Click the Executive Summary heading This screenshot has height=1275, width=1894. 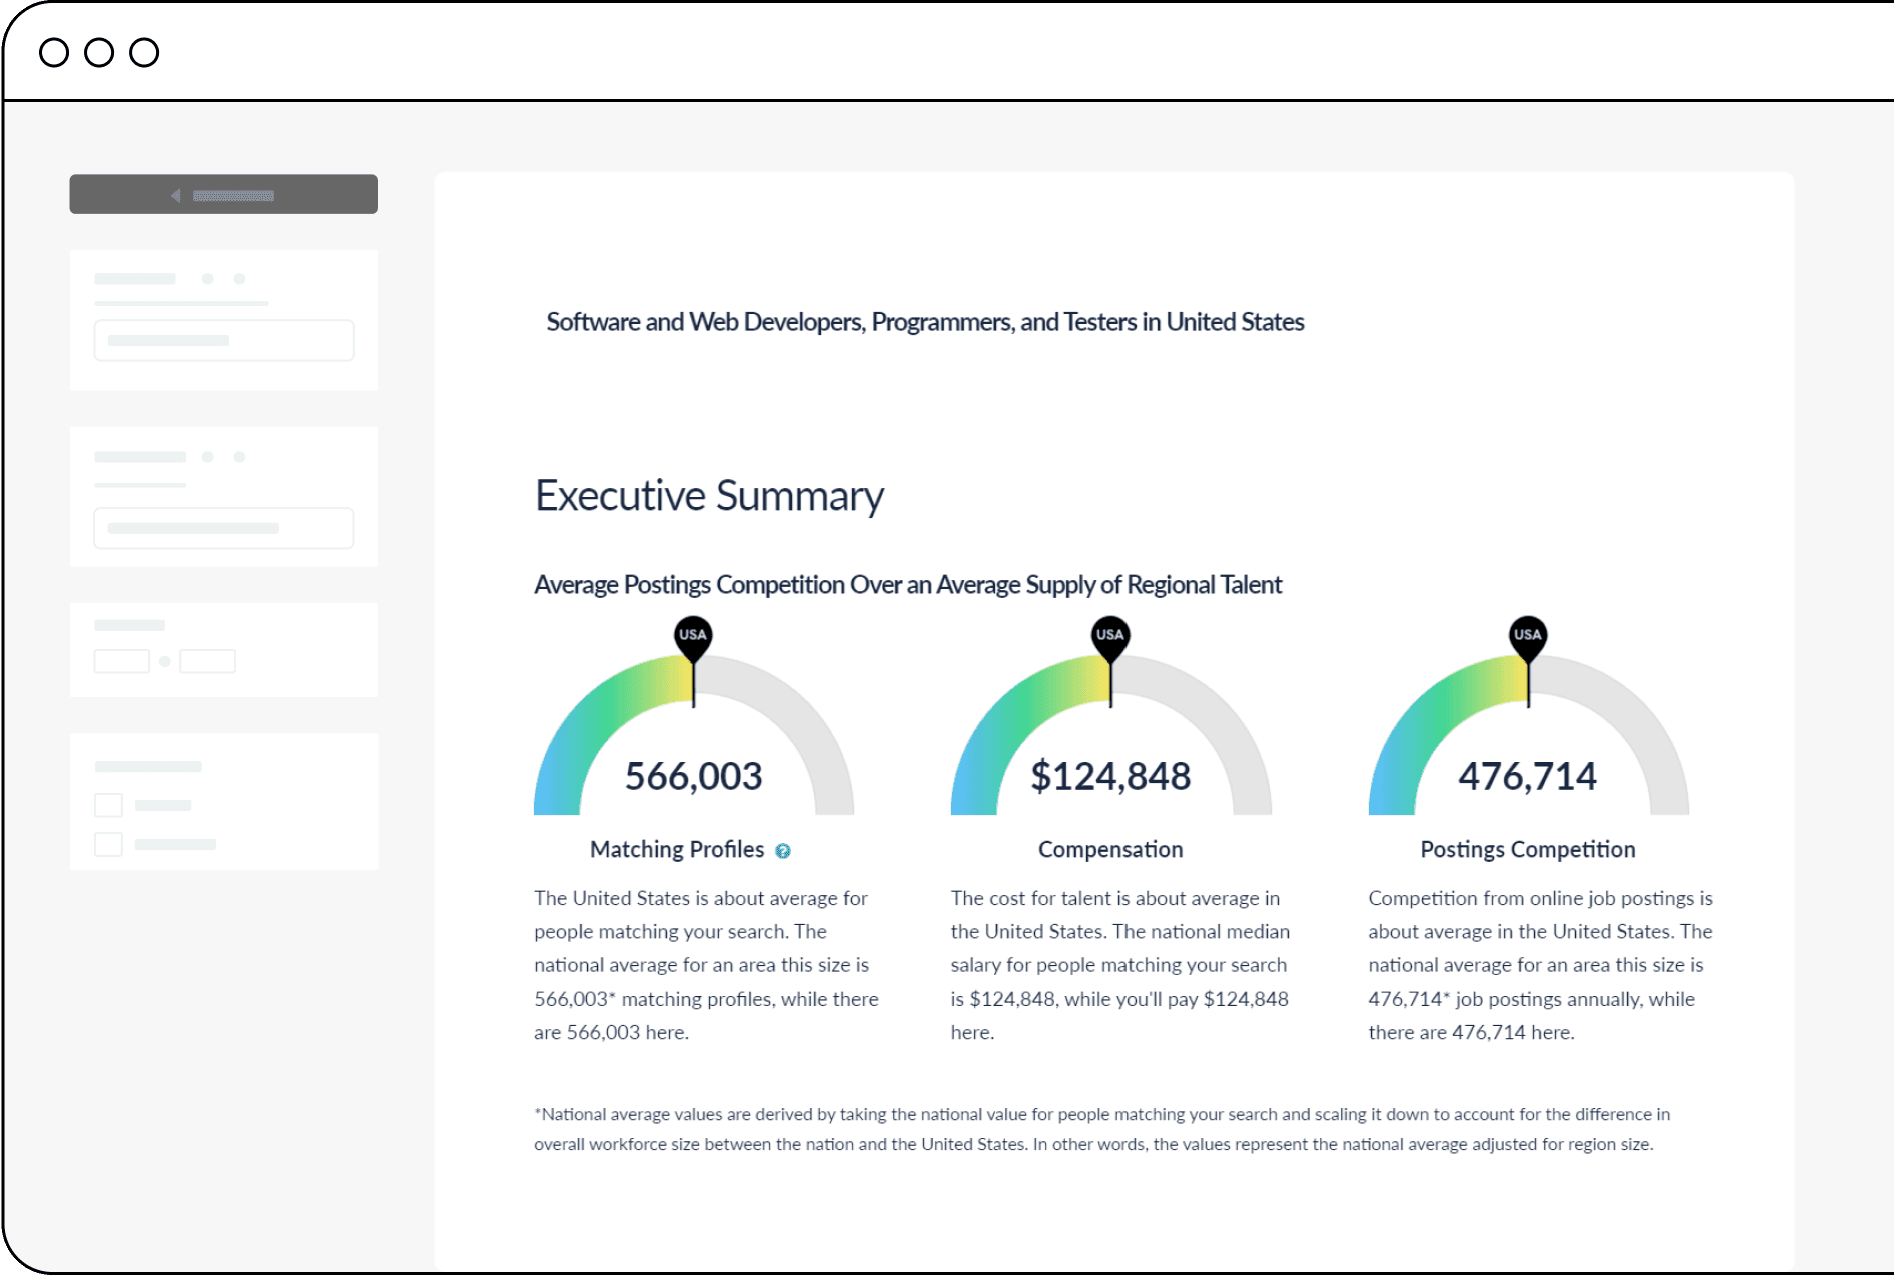pos(710,496)
